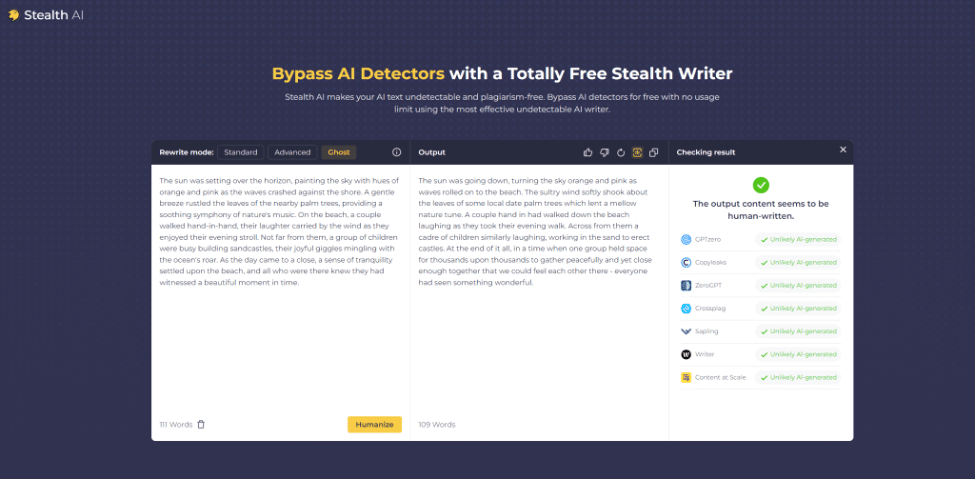977x479 pixels.
Task: Click the 'GPTzero' detector name
Action: [x=708, y=239]
